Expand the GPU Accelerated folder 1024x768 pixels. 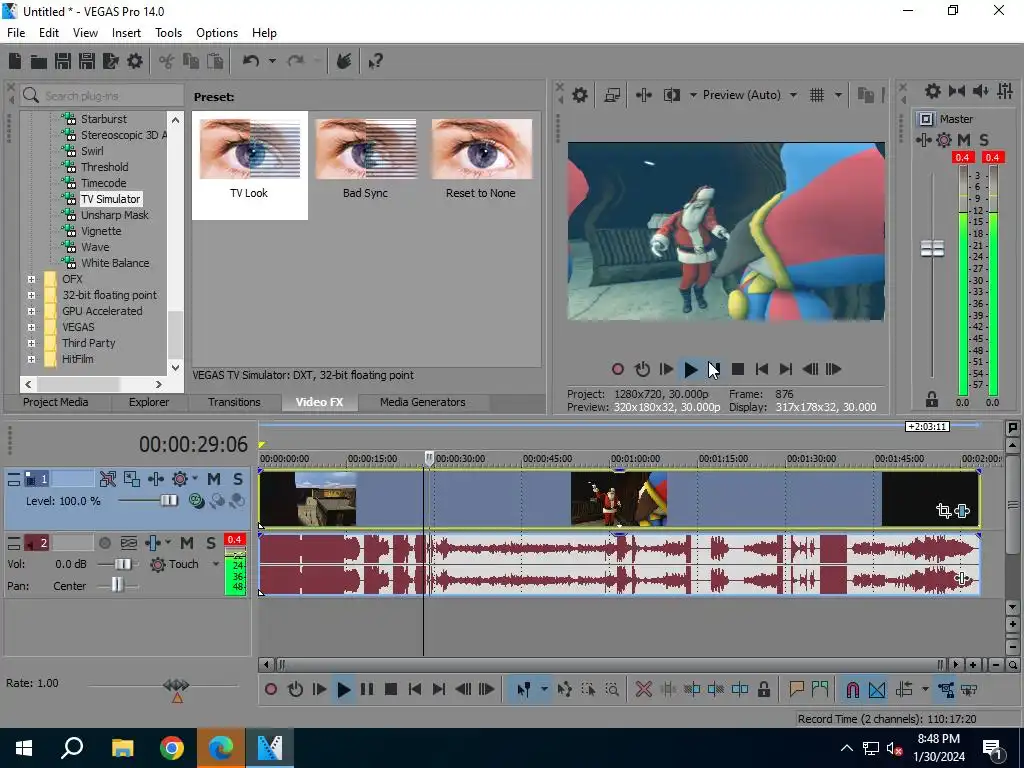pyautogui.click(x=31, y=312)
